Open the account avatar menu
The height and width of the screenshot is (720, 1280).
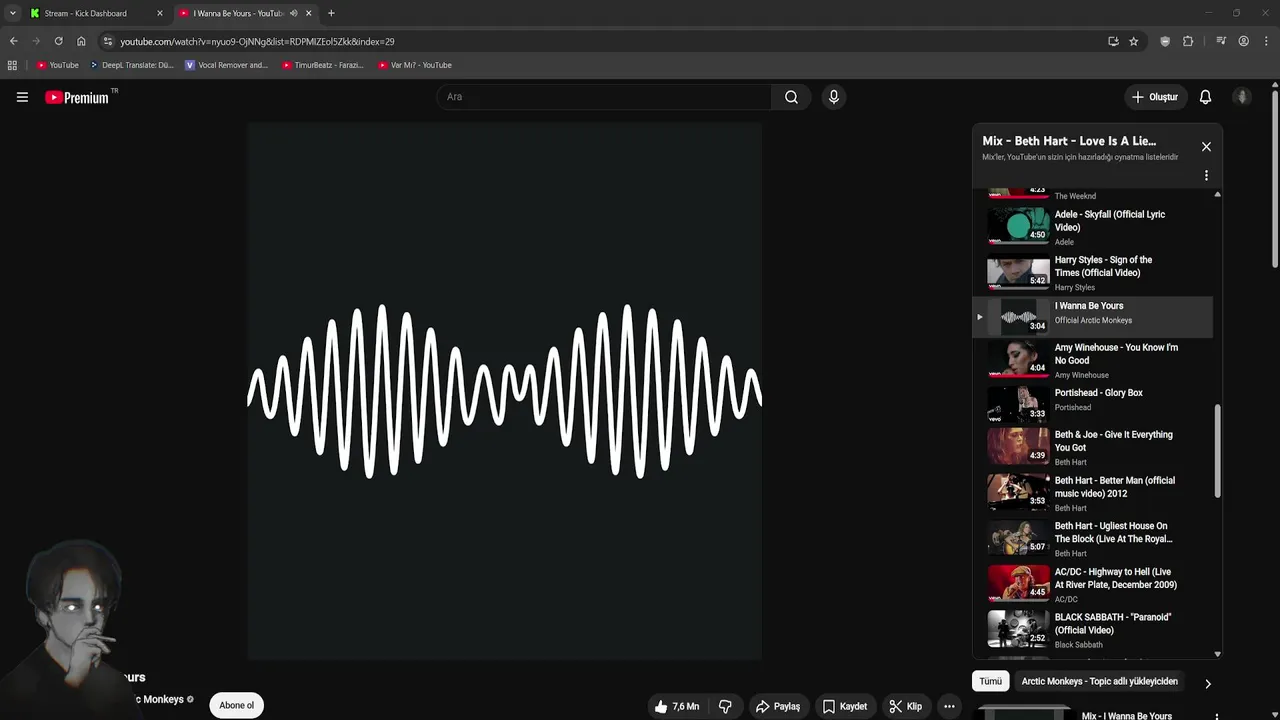click(x=1242, y=97)
